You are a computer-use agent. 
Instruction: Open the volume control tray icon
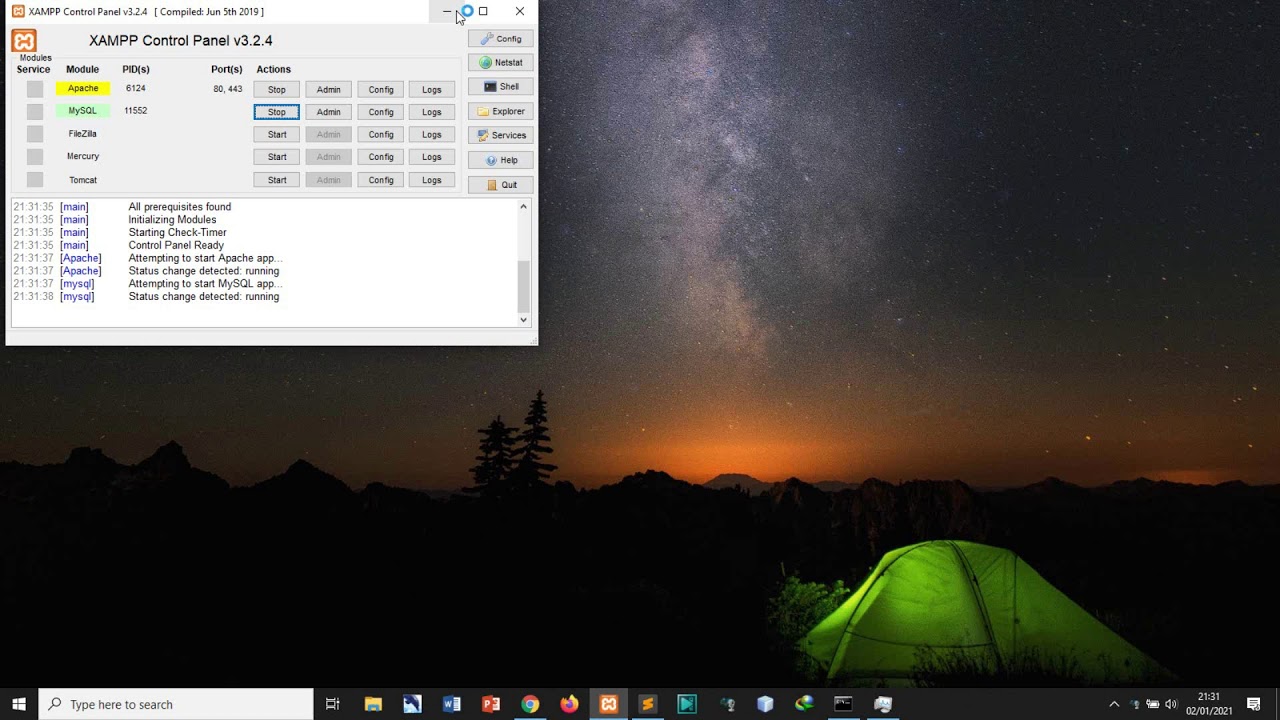(x=1171, y=704)
